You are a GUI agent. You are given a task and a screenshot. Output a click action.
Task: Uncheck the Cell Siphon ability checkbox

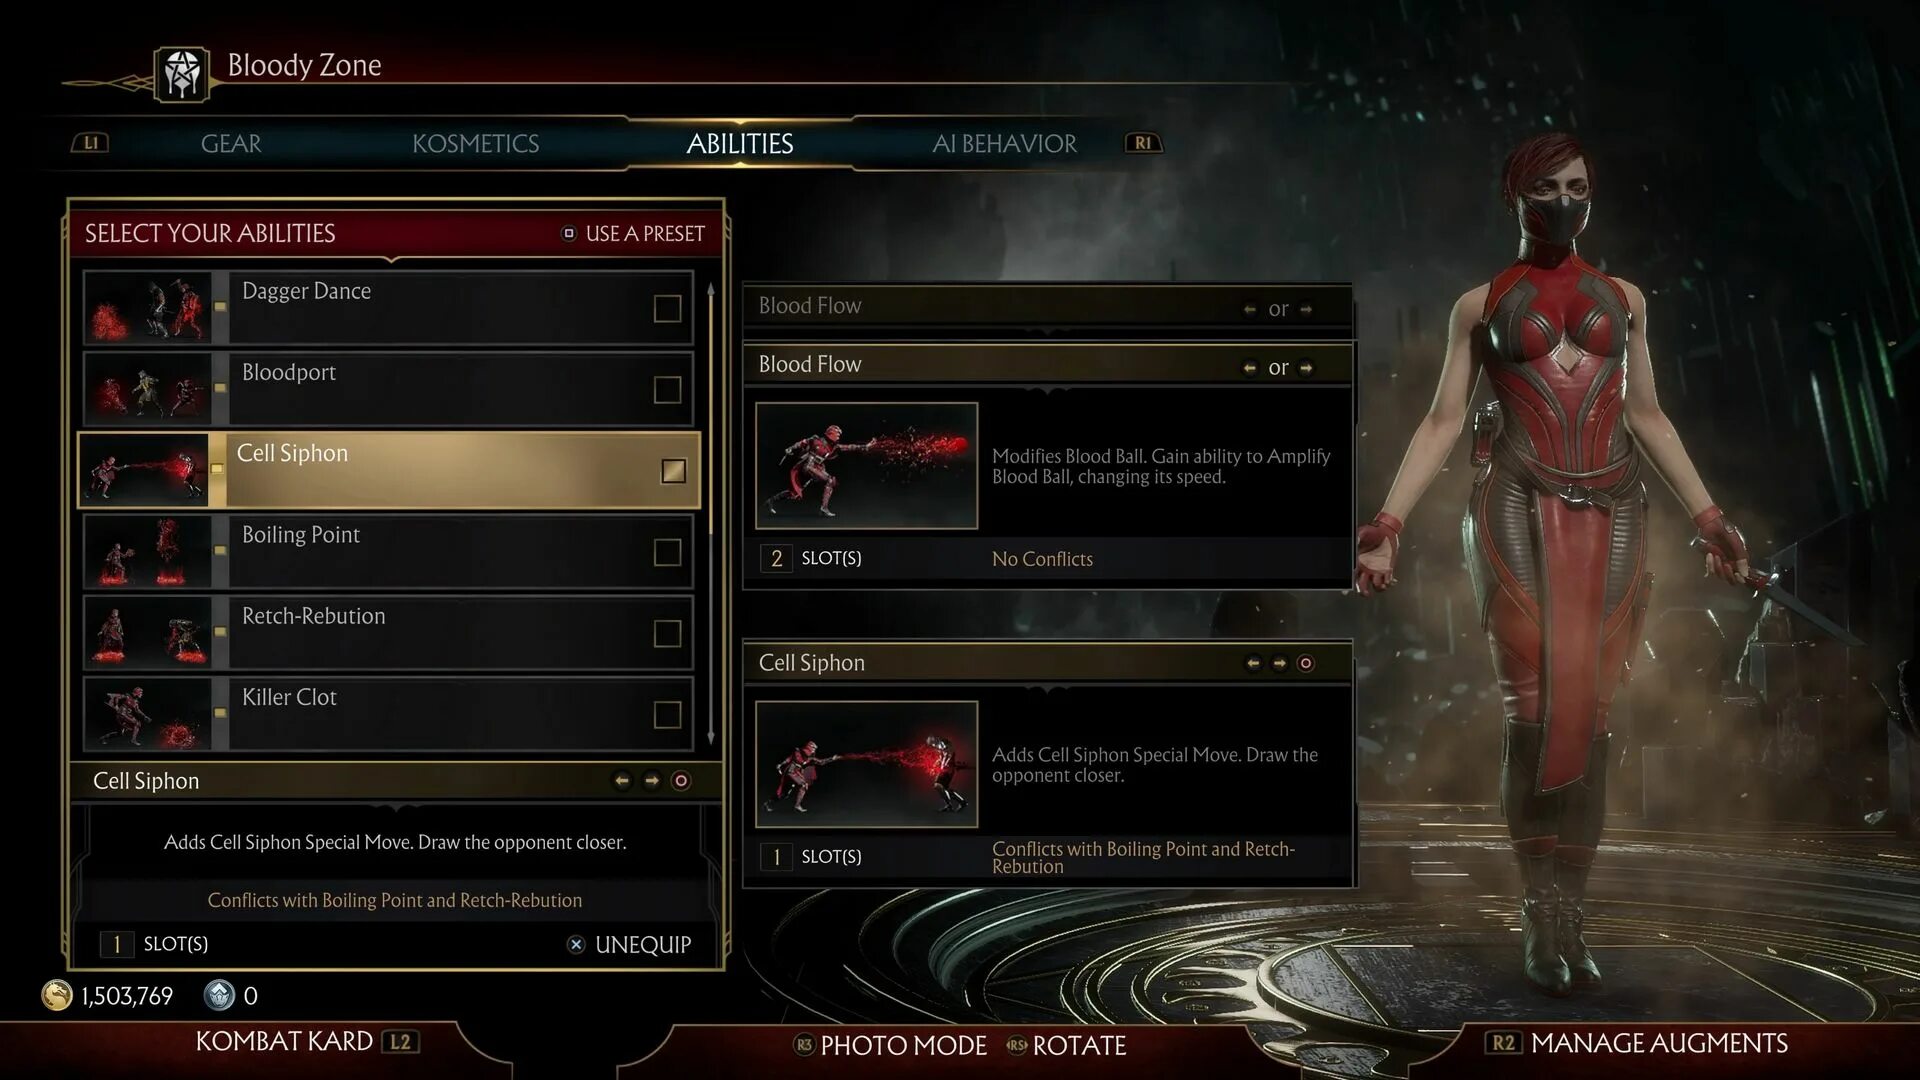coord(674,471)
